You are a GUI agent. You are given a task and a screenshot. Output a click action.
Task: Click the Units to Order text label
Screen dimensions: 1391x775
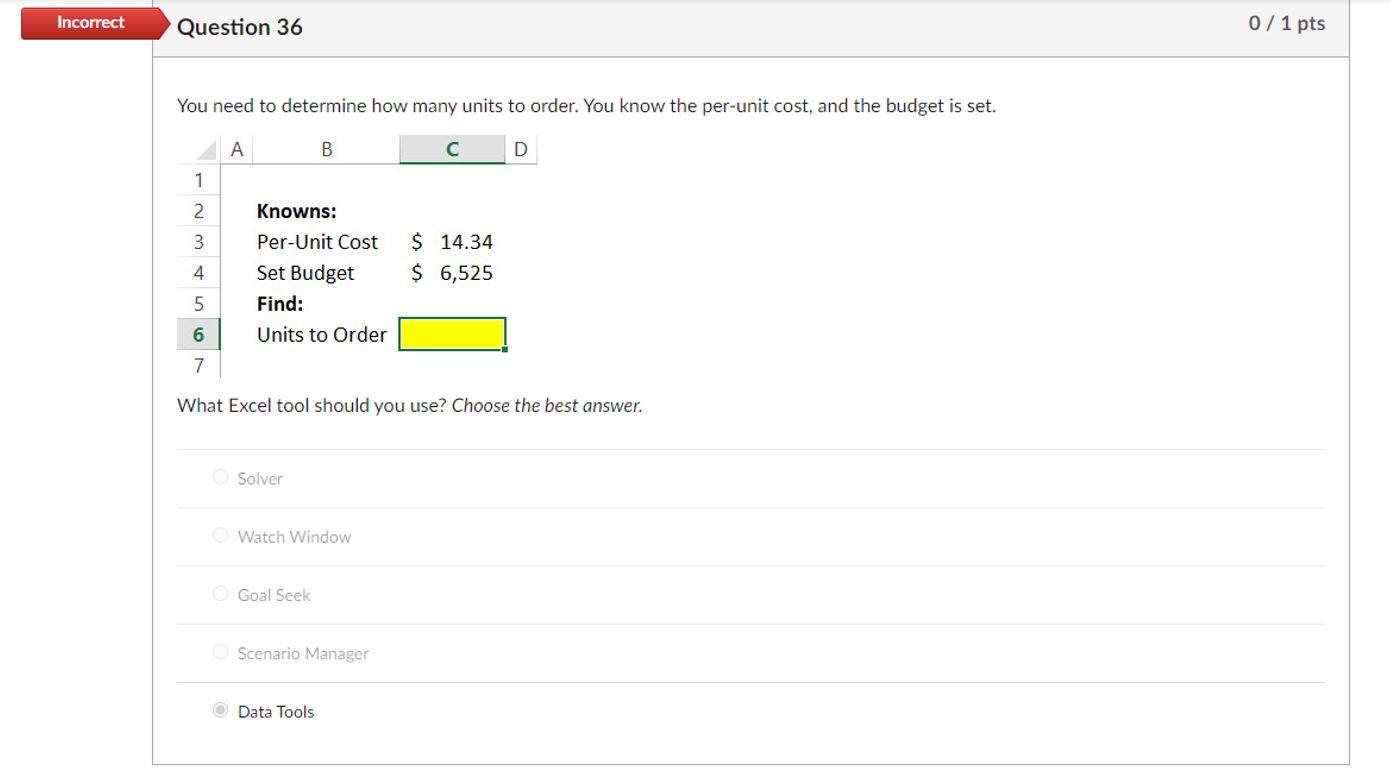coord(322,334)
